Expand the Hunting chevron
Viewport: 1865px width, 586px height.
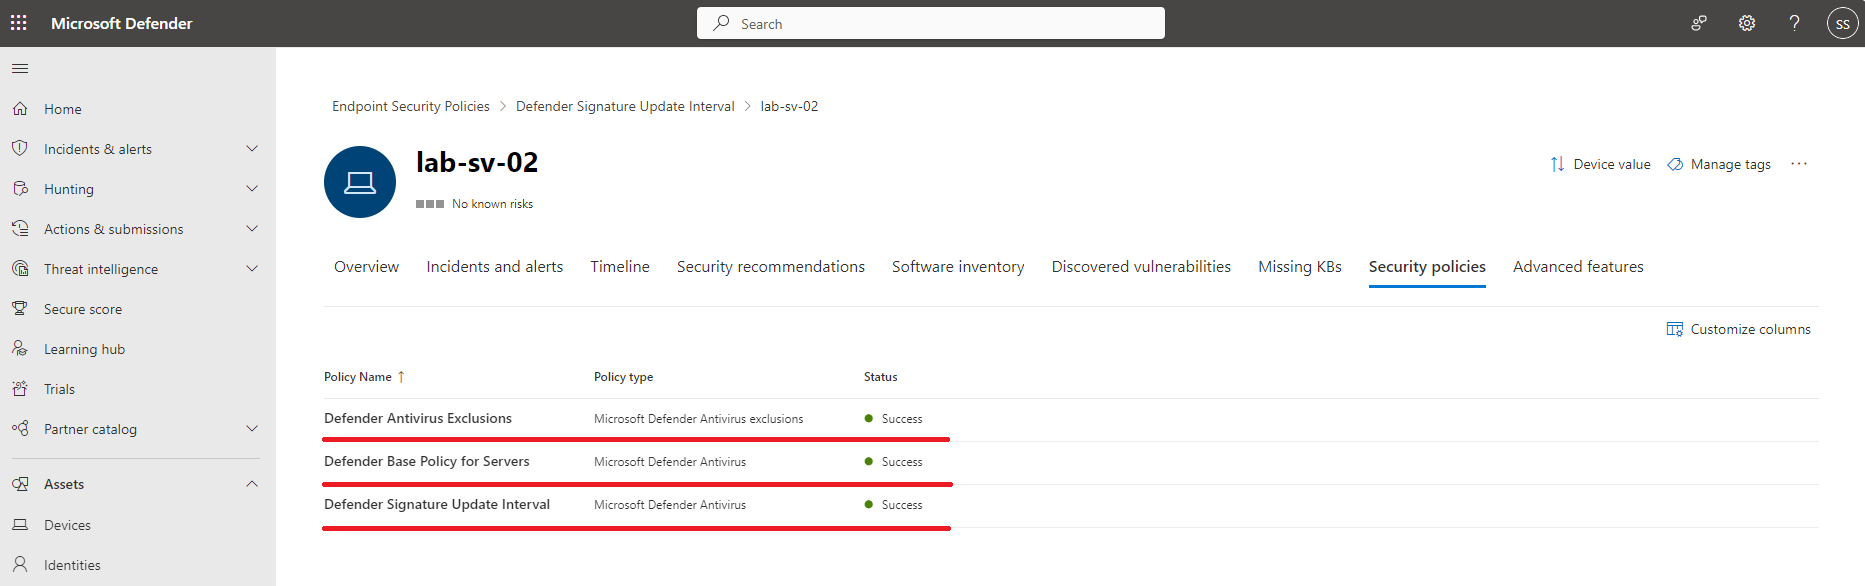252,188
